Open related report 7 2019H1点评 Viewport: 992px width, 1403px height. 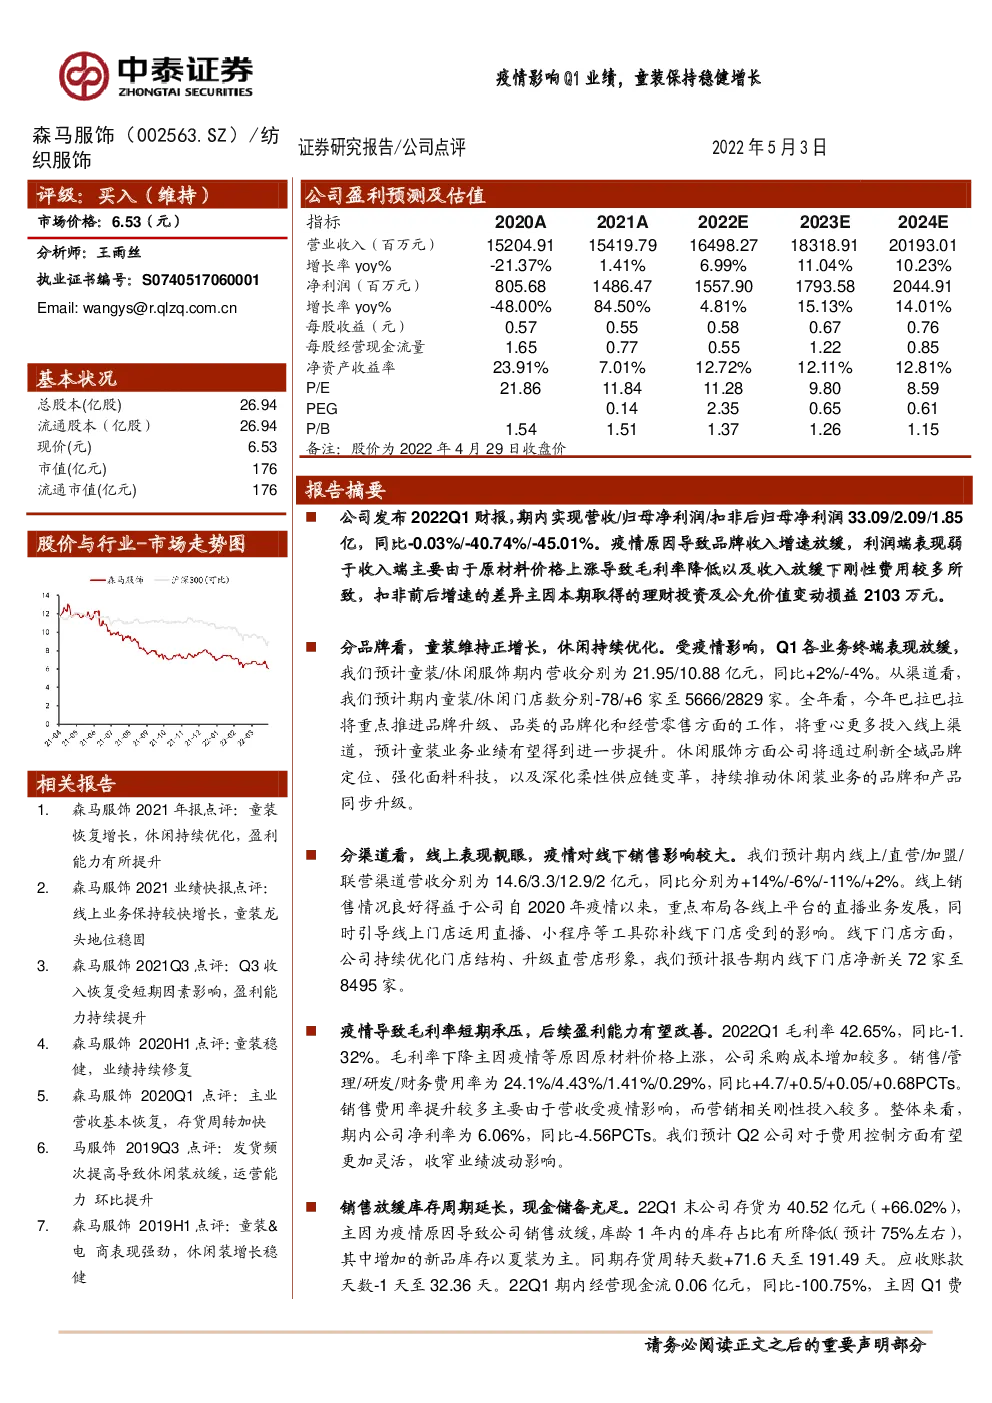coord(174,1251)
